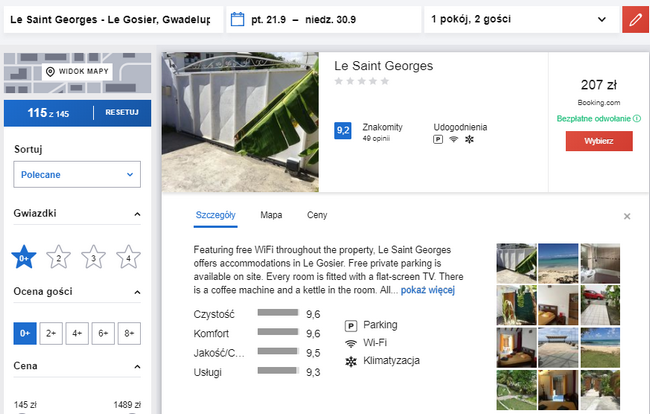Select the 0+ guest rating filter

[x=25, y=333]
